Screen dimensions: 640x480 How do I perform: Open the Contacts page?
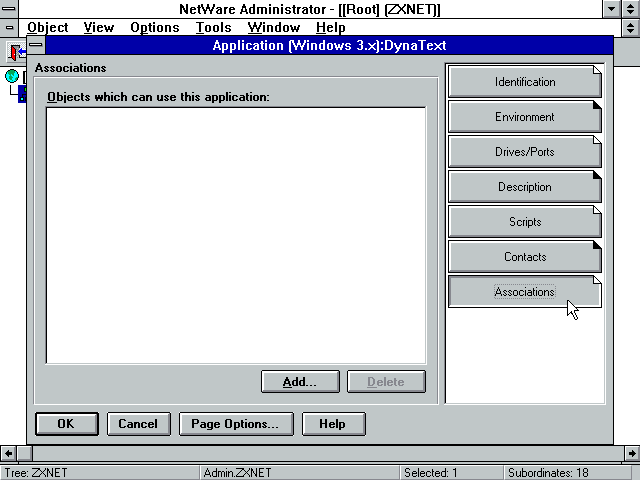[x=524, y=257]
